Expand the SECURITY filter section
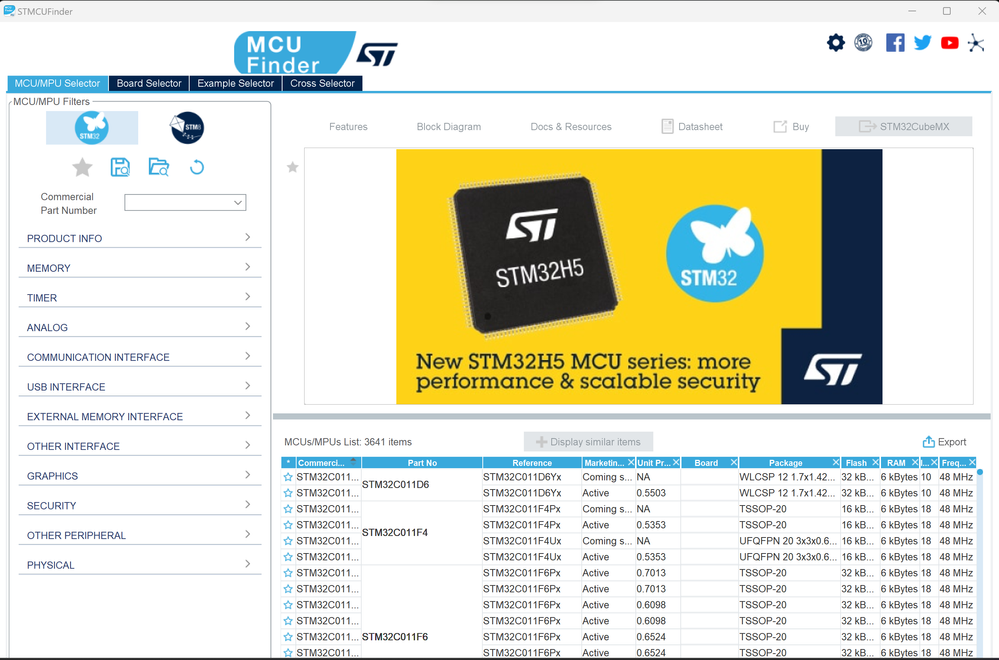 click(140, 506)
